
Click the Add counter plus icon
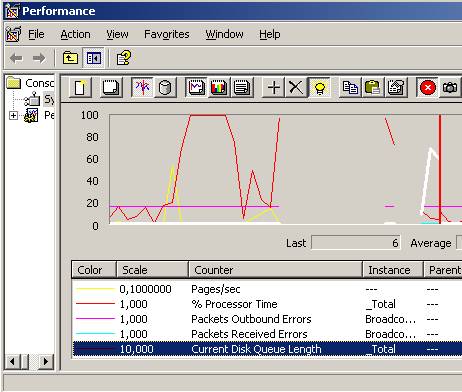click(x=273, y=88)
